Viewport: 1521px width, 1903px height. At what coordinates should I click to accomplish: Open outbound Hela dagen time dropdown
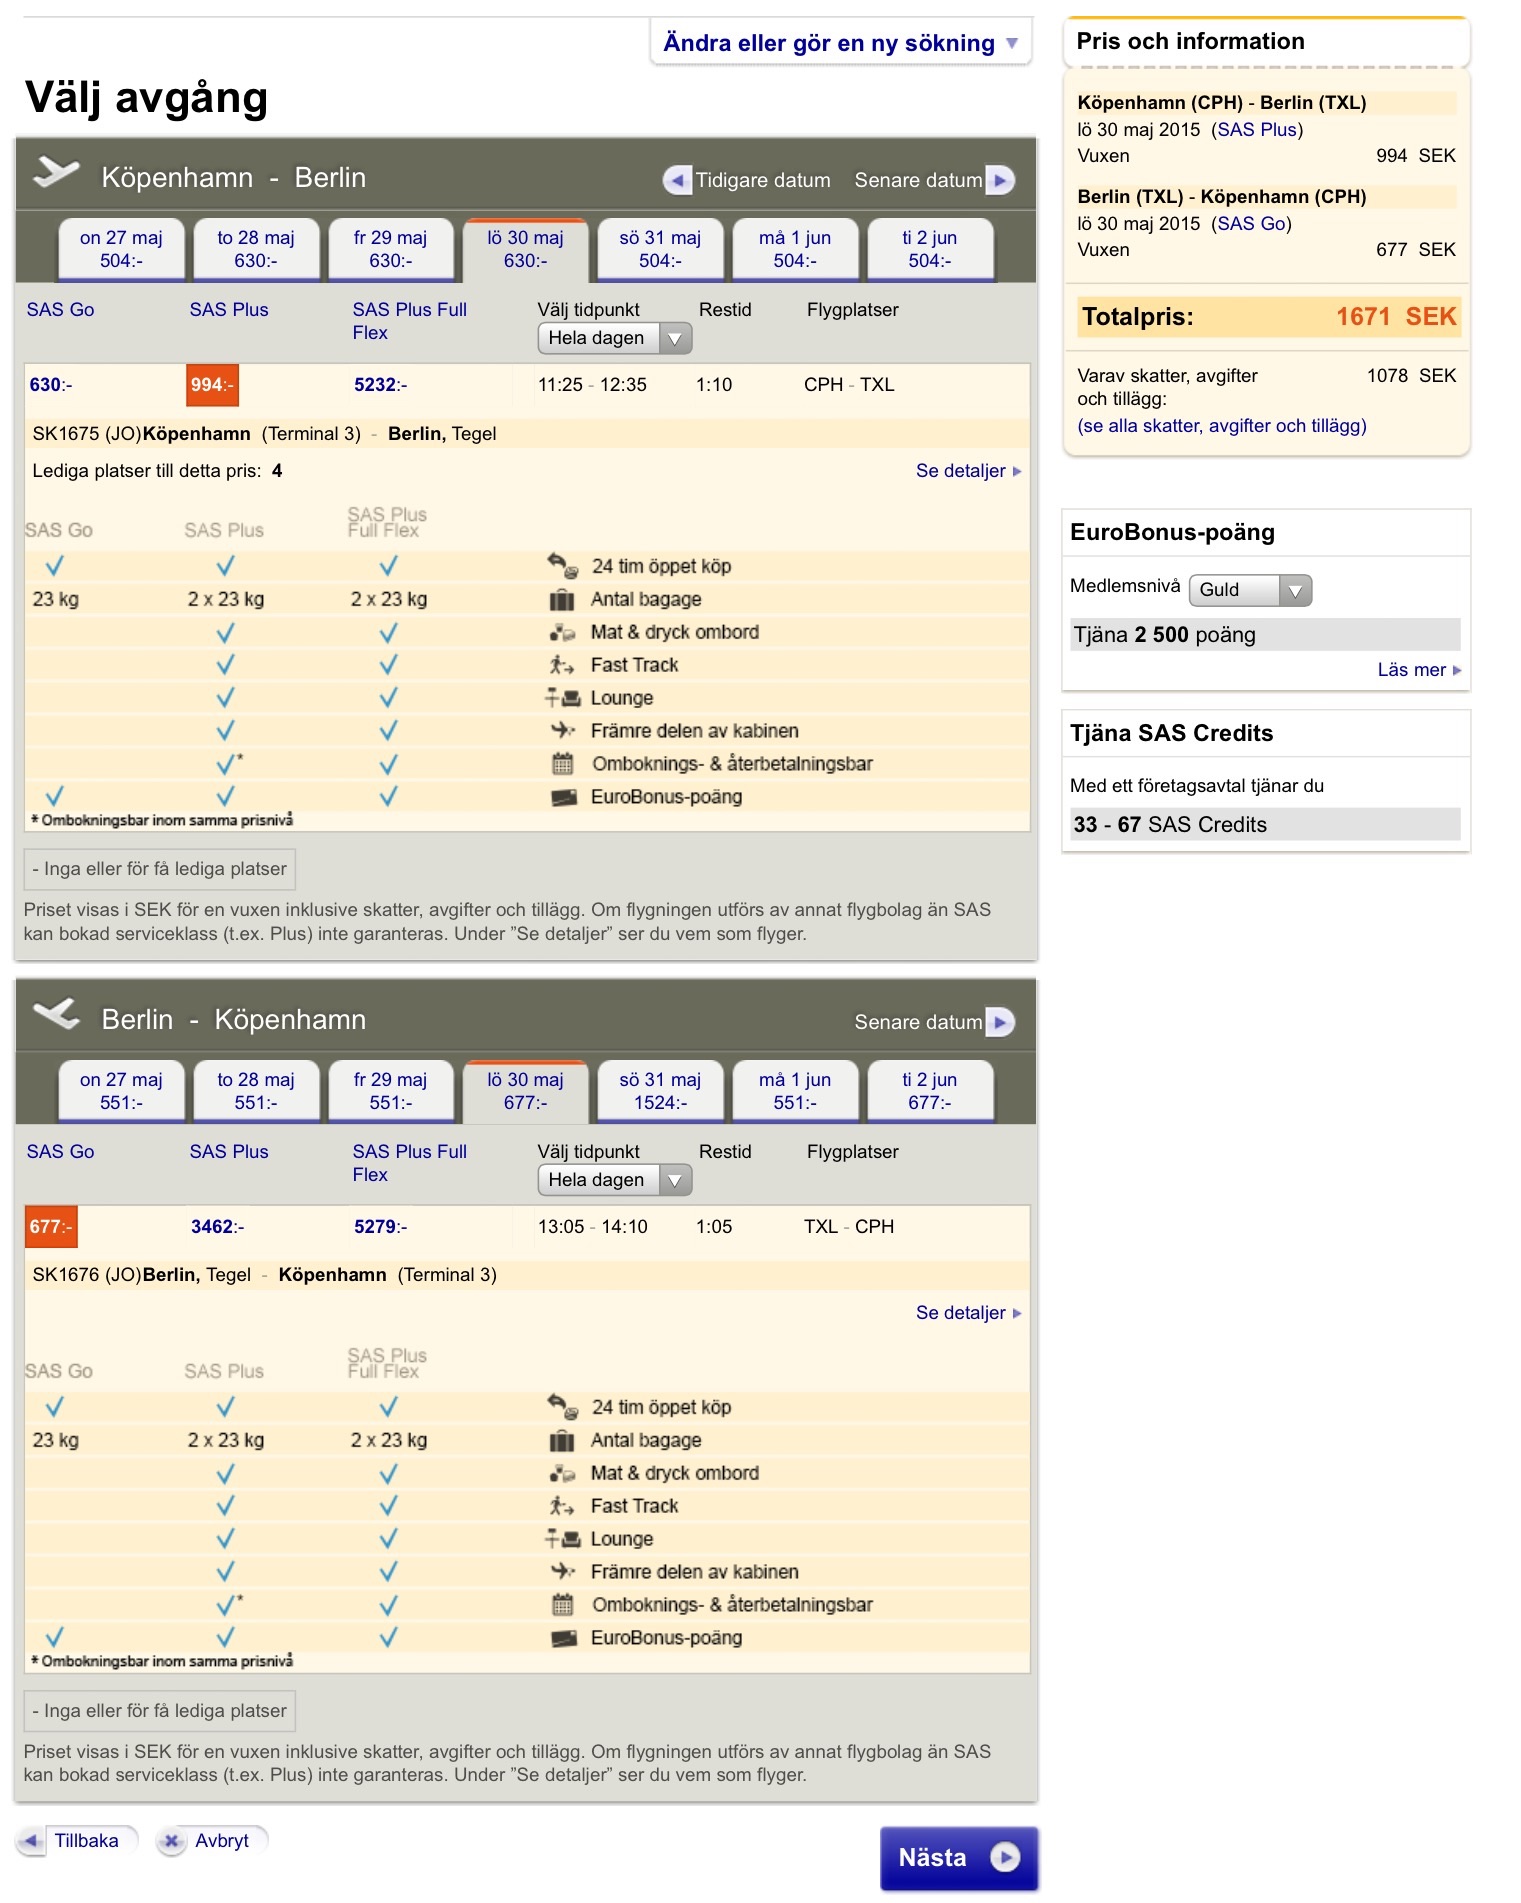(x=614, y=338)
